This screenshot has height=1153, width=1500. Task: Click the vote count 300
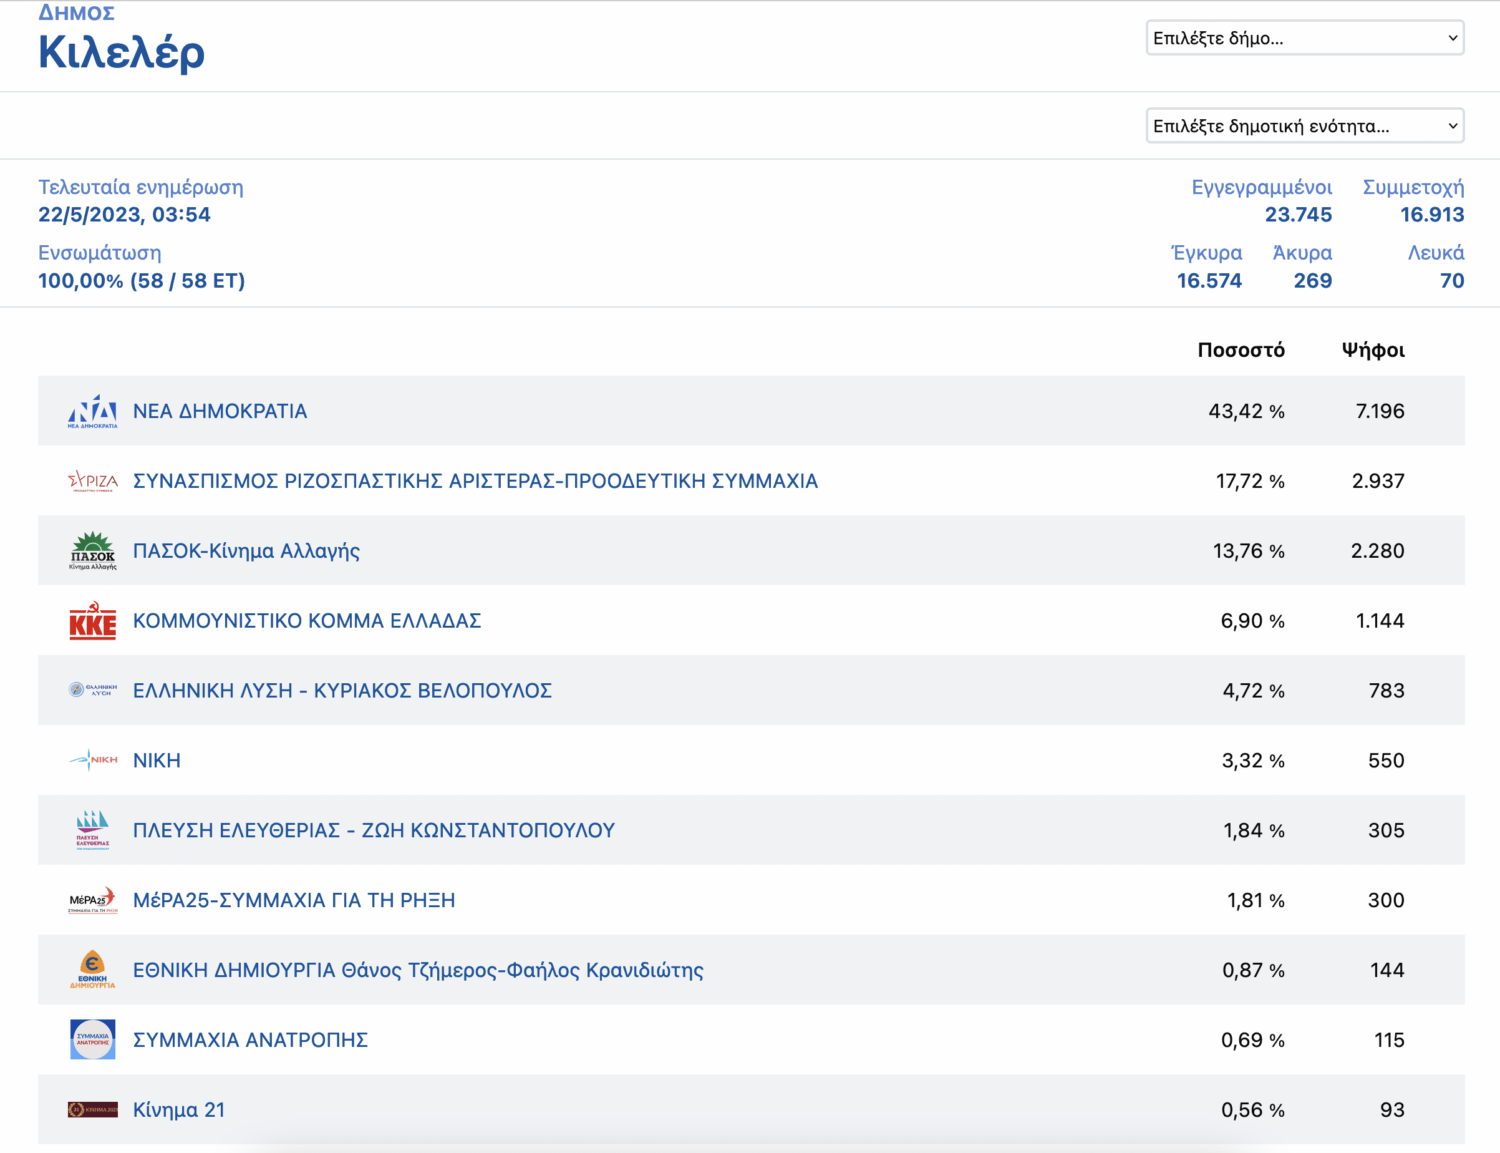[1386, 901]
